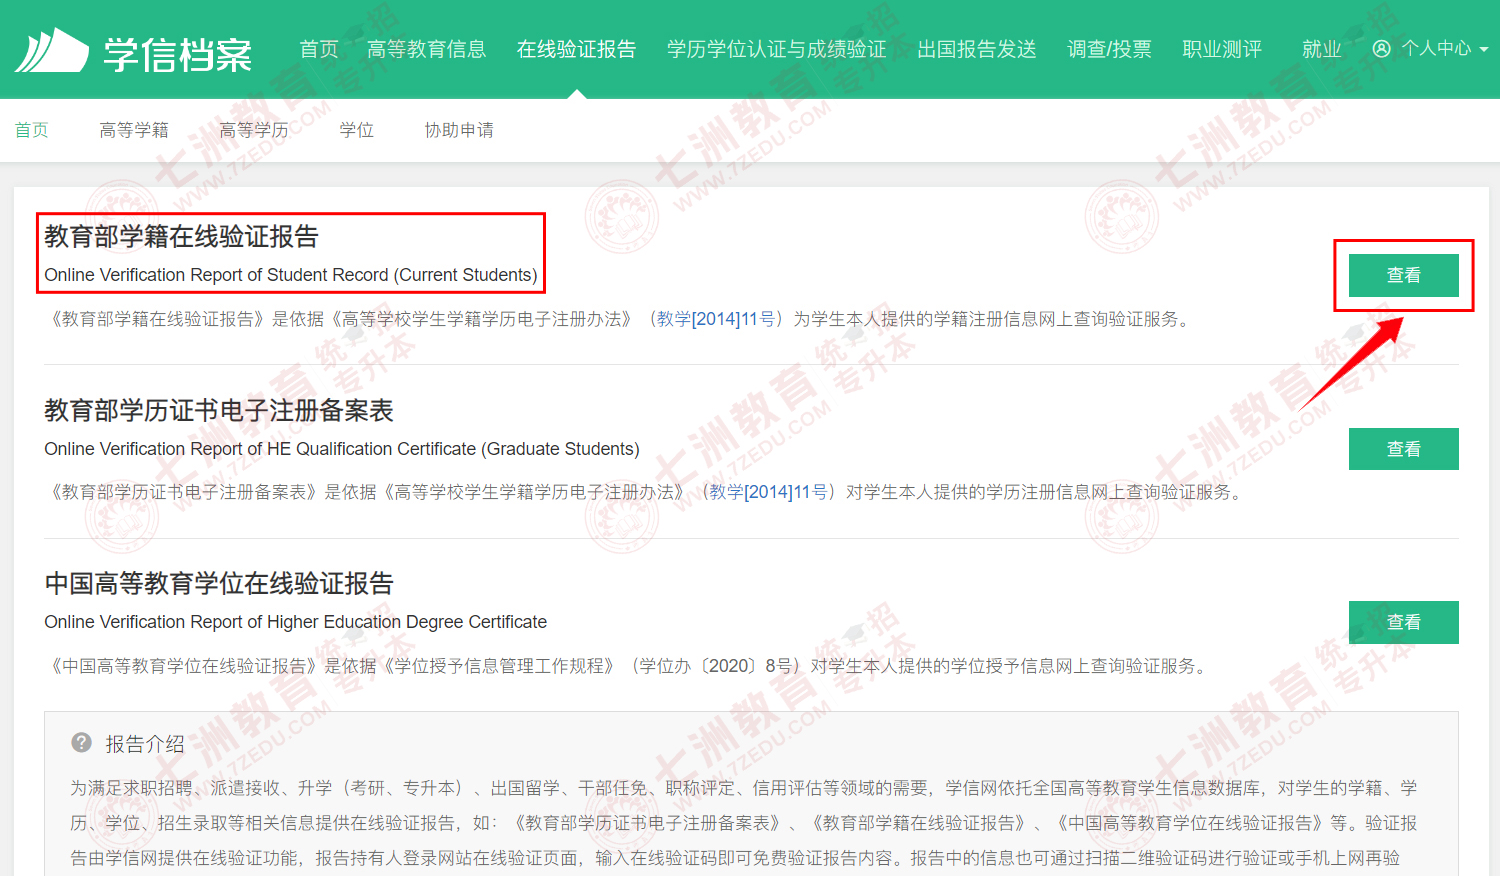The width and height of the screenshot is (1500, 876).
Task: Switch to the 高等学籍 tab
Action: [134, 130]
